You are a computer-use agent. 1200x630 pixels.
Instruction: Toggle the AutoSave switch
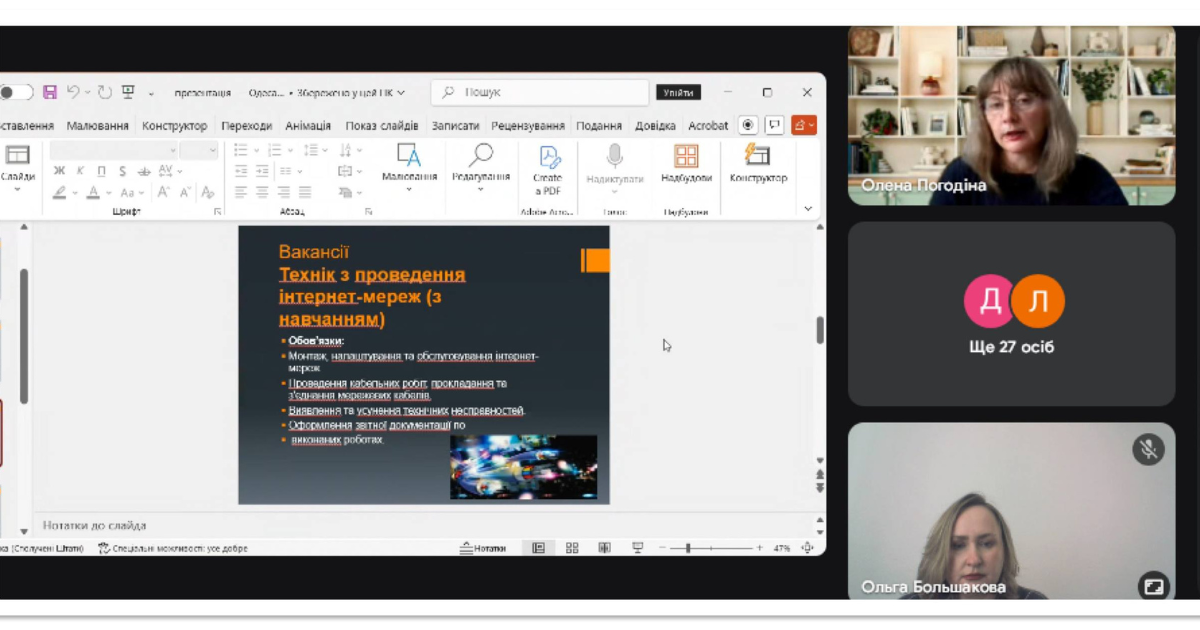[16, 92]
